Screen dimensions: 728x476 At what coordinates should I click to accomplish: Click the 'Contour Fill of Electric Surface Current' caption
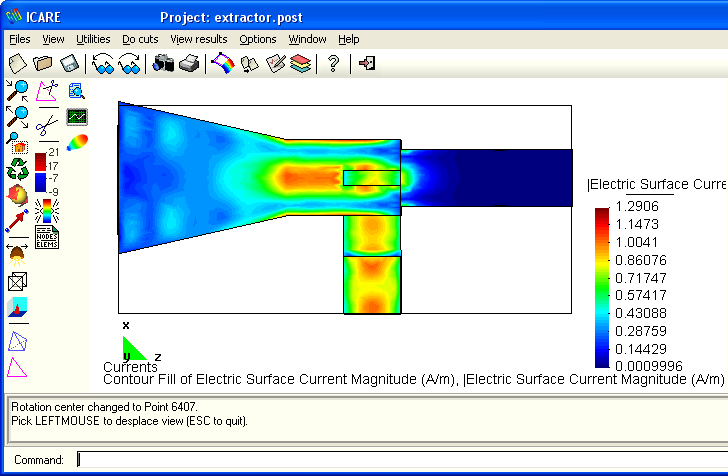pos(413,379)
